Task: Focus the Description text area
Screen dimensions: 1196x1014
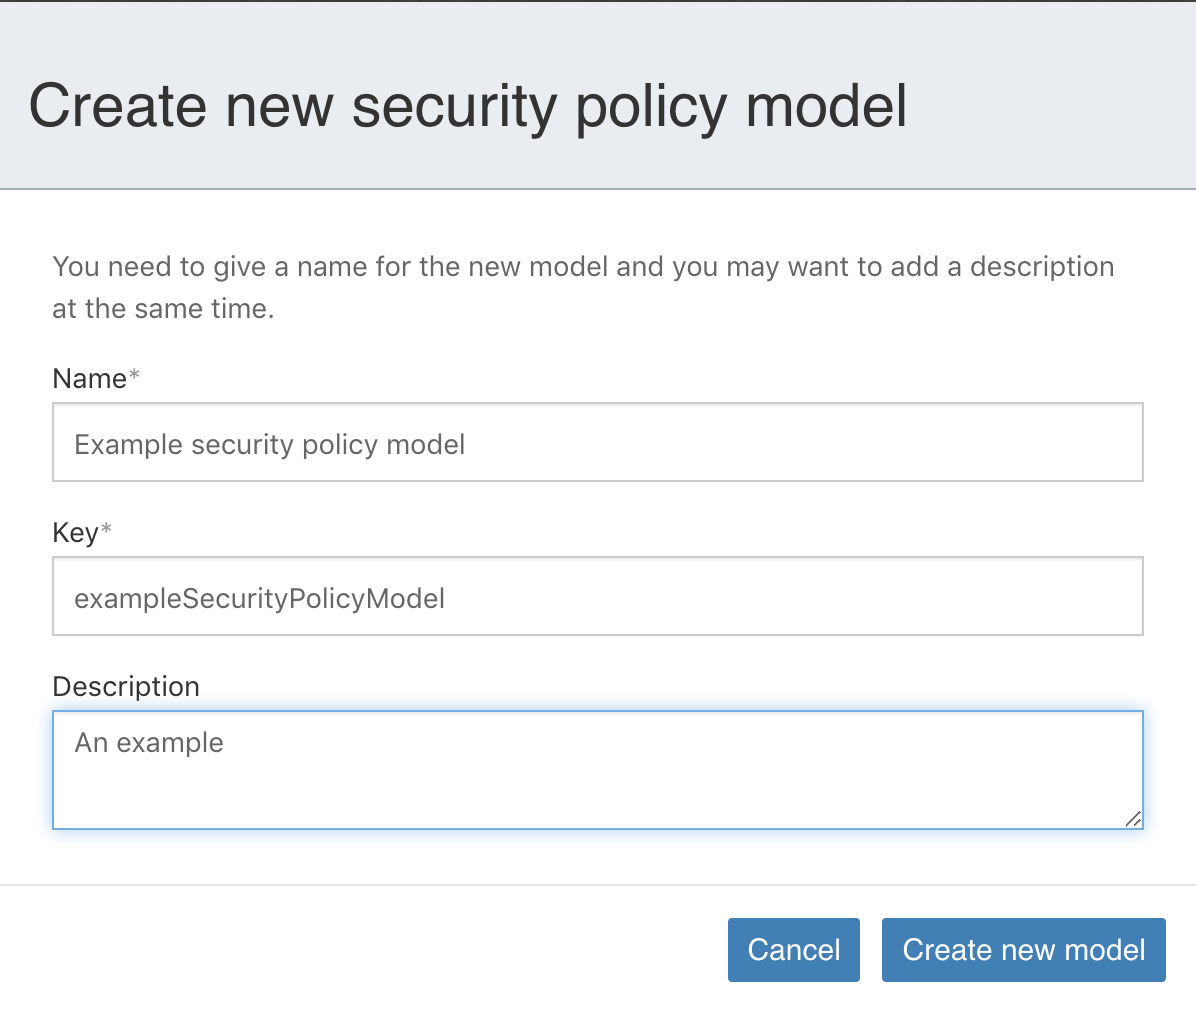Action: tap(597, 770)
